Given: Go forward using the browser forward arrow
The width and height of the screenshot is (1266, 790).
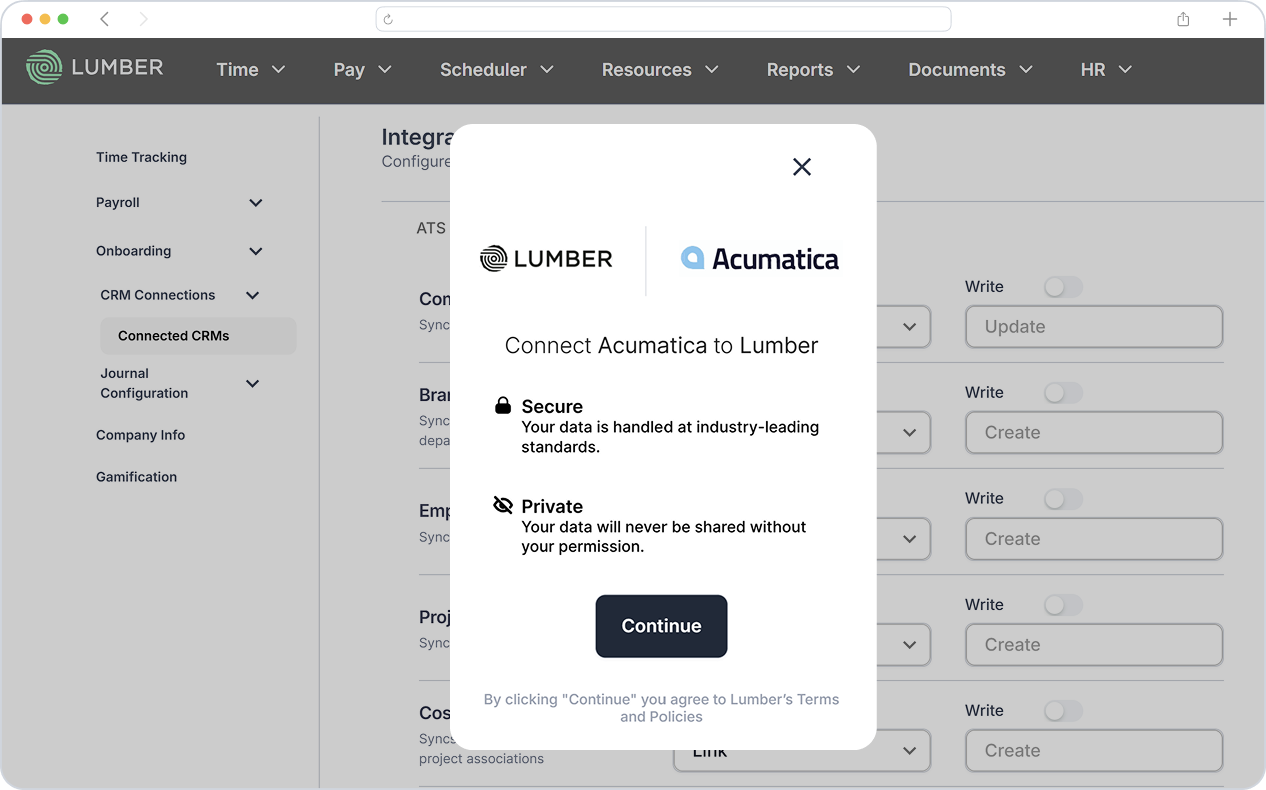Looking at the screenshot, I should pyautogui.click(x=143, y=19).
